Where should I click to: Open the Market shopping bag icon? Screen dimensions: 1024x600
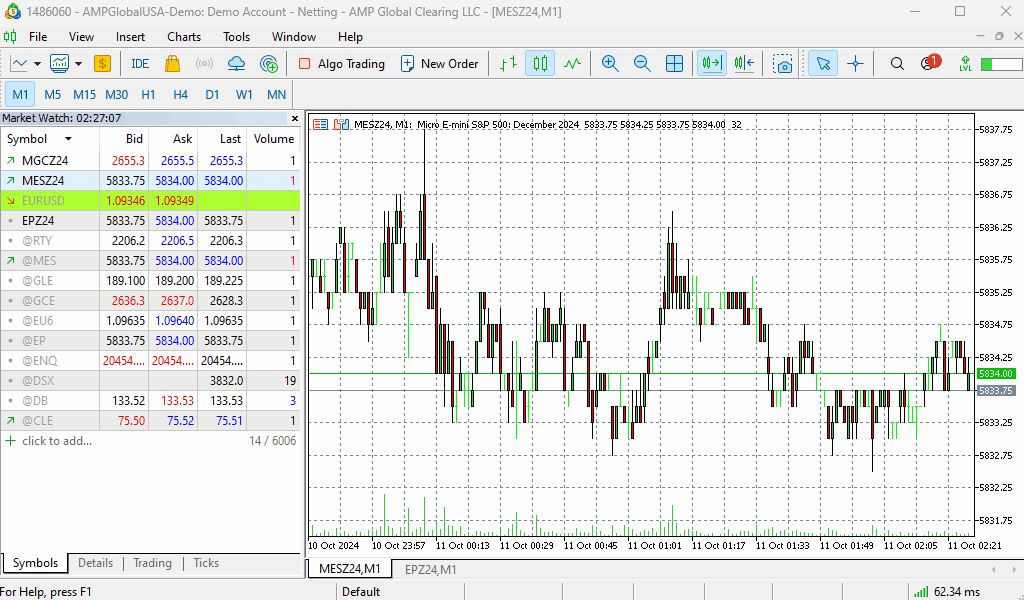click(x=172, y=64)
